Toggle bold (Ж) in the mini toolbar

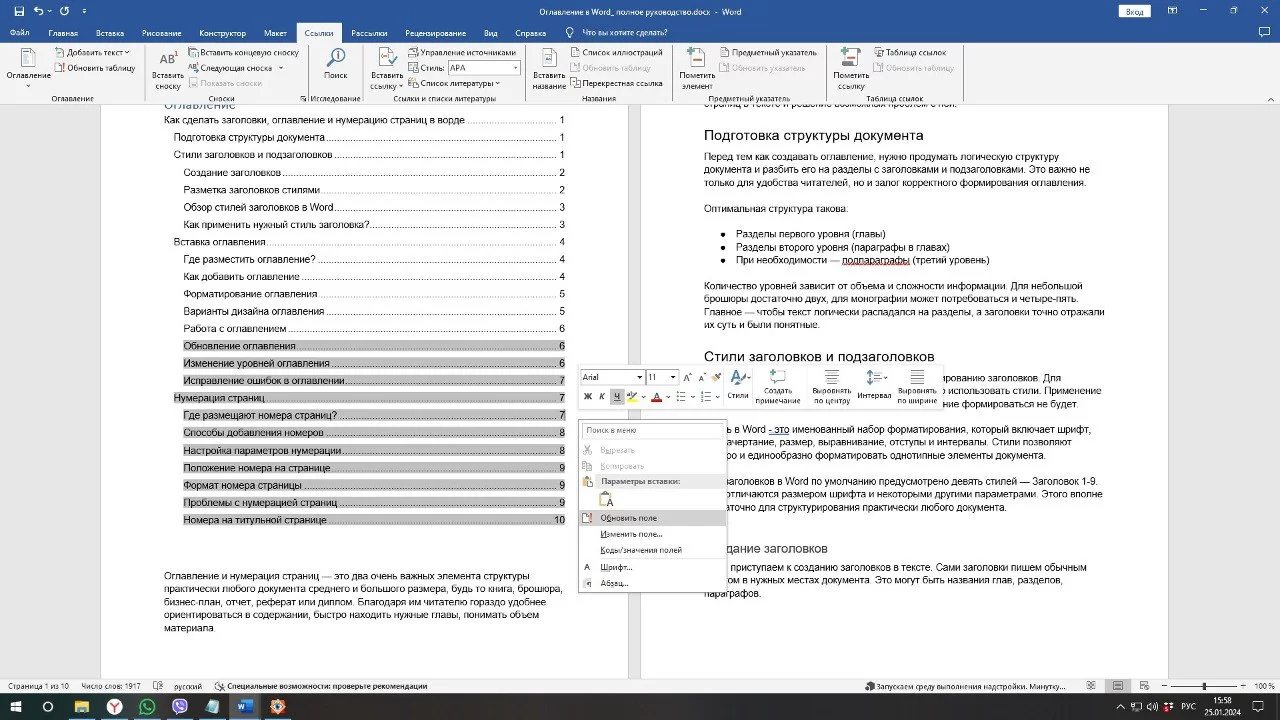click(588, 397)
